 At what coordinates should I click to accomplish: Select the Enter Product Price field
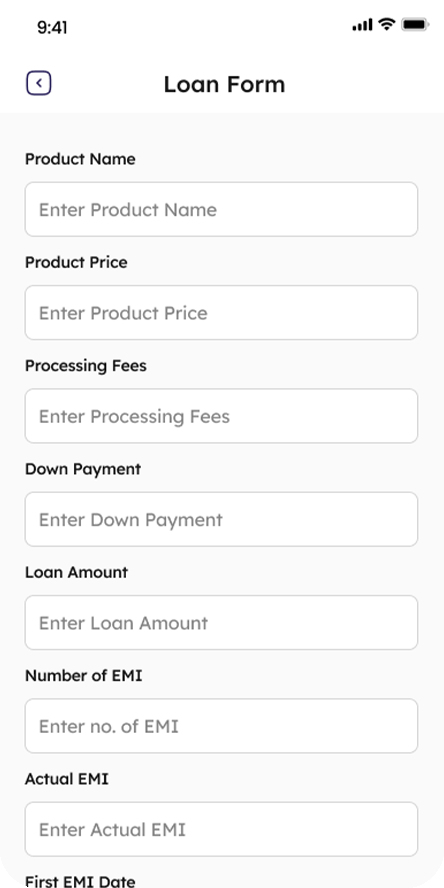click(x=221, y=313)
